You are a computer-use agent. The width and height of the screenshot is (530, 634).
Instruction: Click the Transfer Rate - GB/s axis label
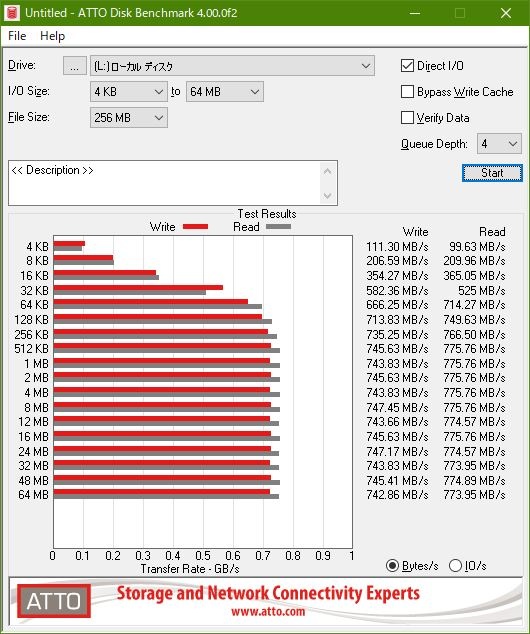pos(190,569)
